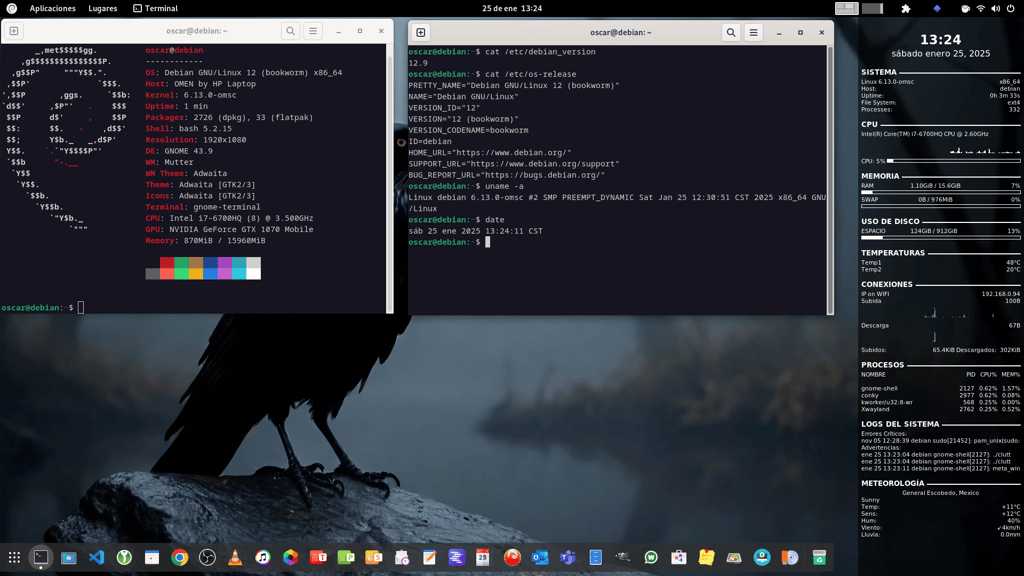
Task: Open the text editor notepad icon in dock
Action: (429, 557)
